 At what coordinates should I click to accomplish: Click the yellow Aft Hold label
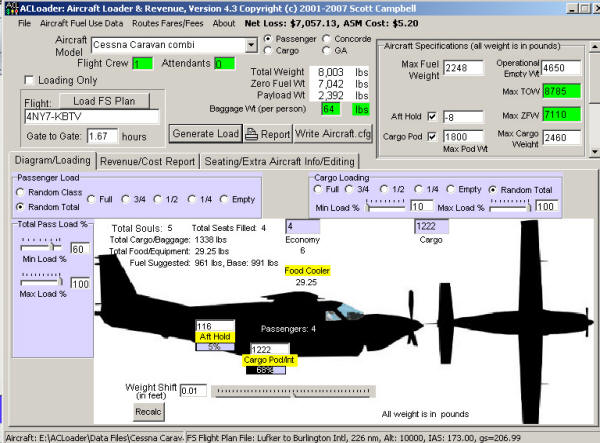click(215, 337)
